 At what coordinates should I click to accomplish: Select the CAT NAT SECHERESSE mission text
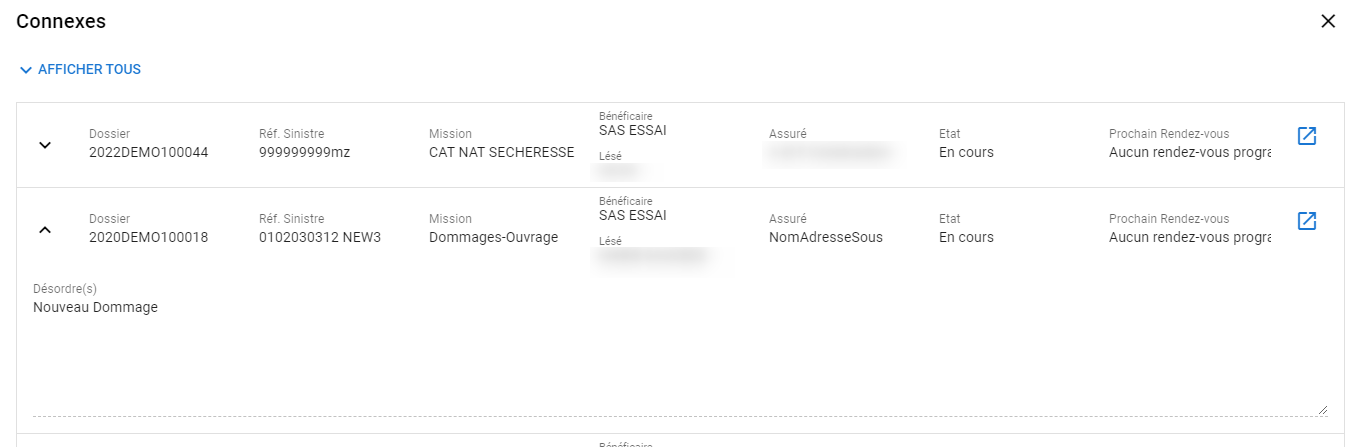tap(501, 153)
